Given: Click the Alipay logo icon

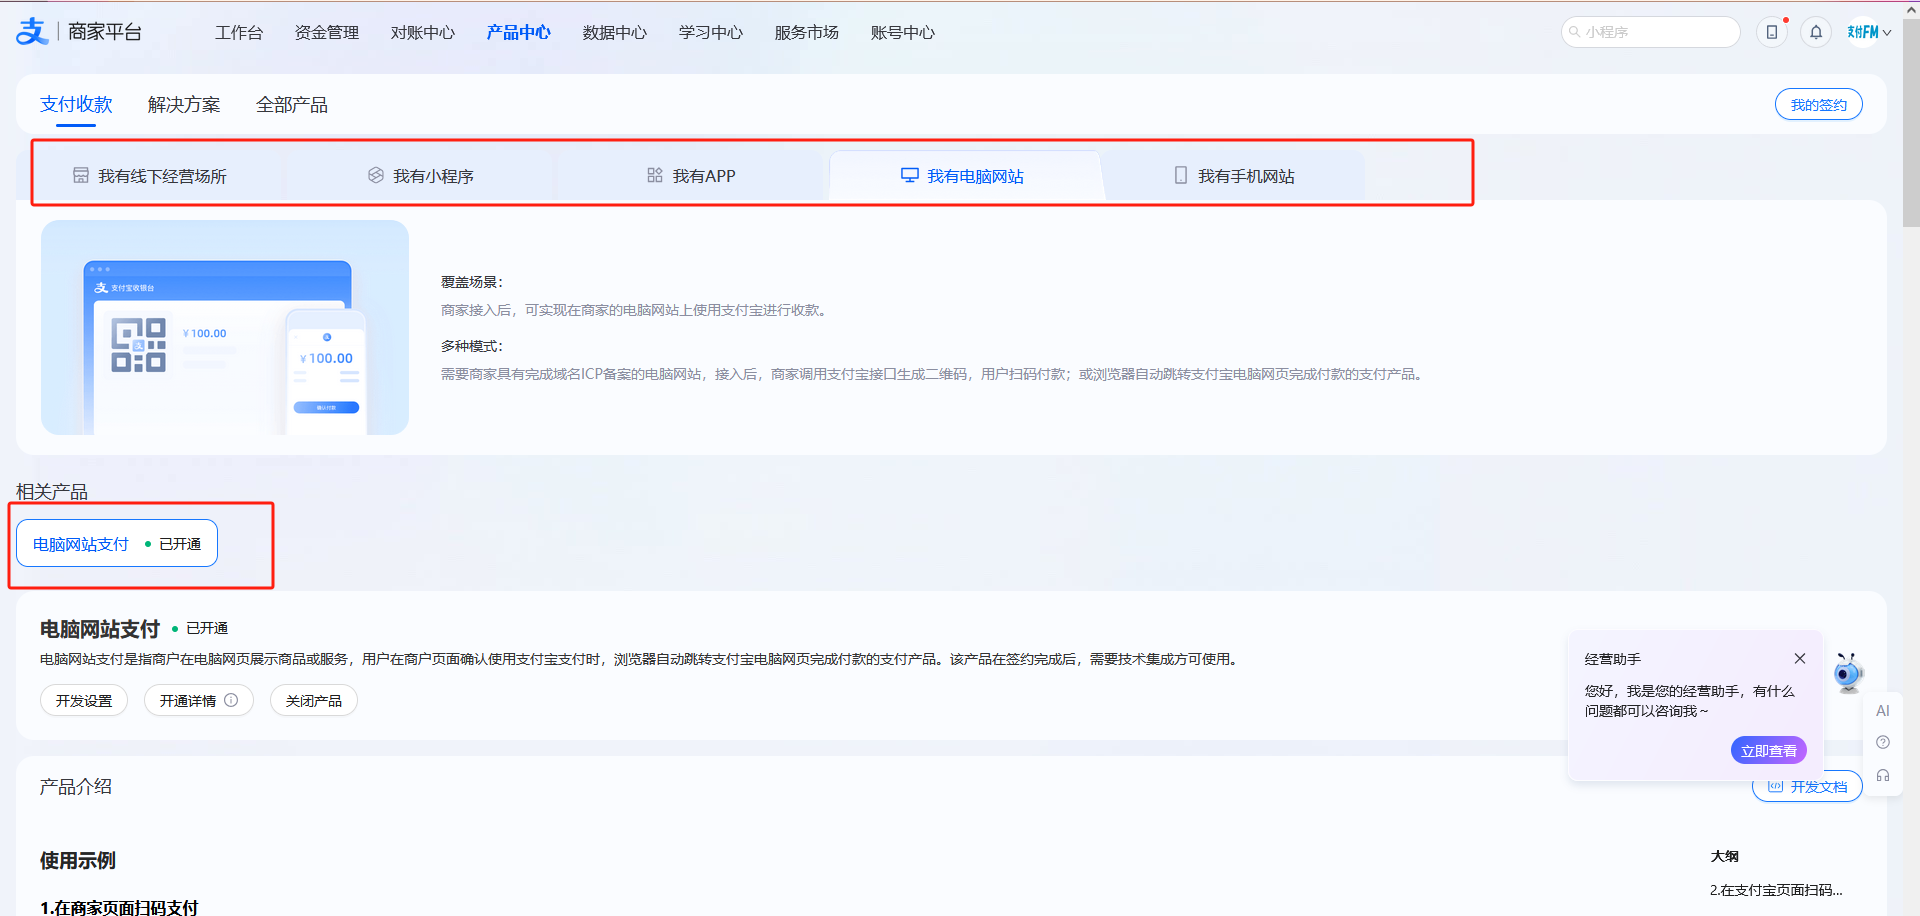Looking at the screenshot, I should coord(32,32).
